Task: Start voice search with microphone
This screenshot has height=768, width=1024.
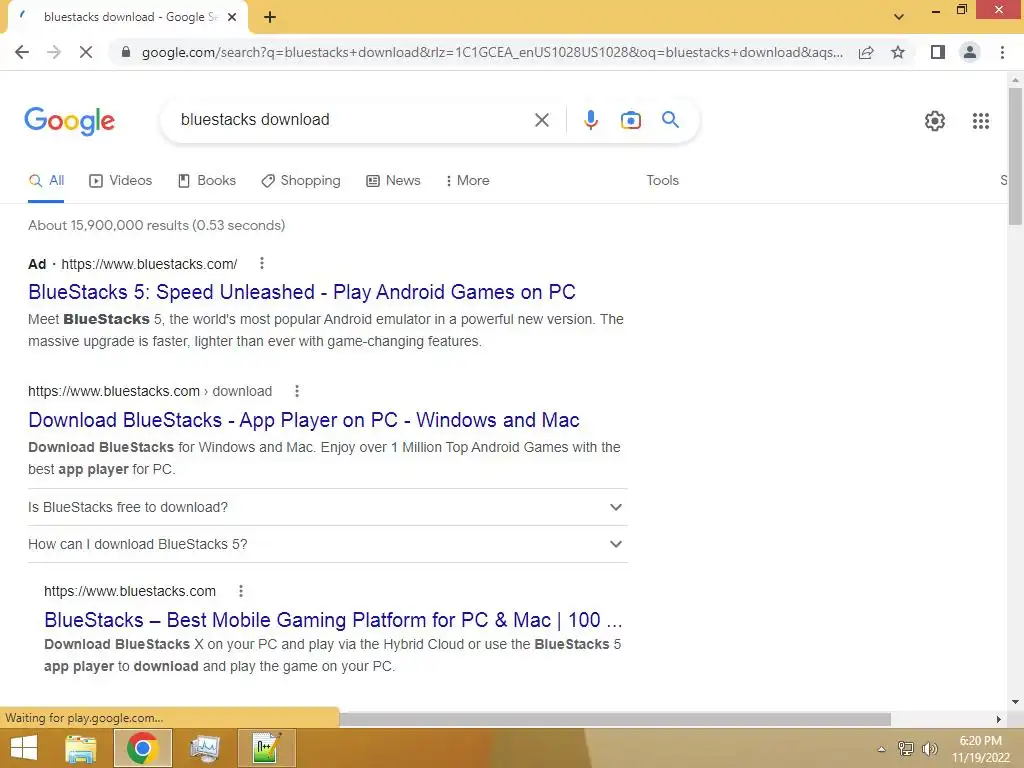Action: click(x=590, y=120)
